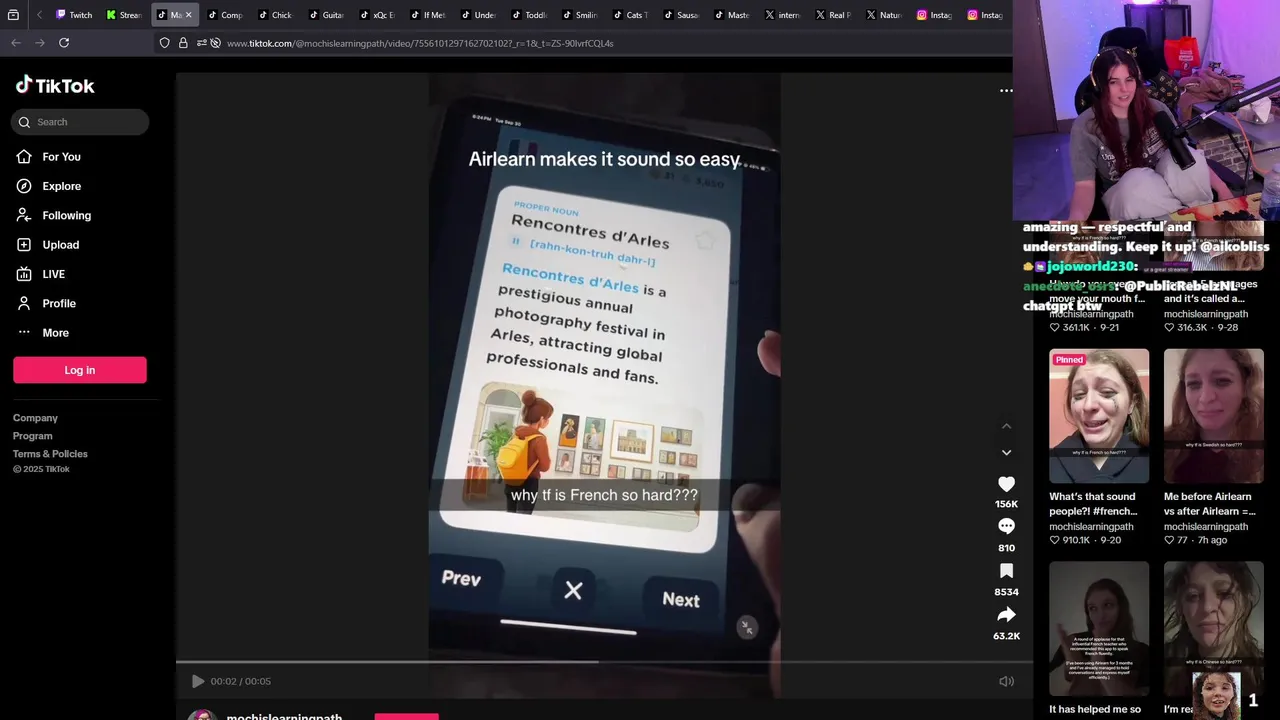Image resolution: width=1280 pixels, height=720 pixels.
Task: Switch to the Chick TikTok tab
Action: point(276,15)
